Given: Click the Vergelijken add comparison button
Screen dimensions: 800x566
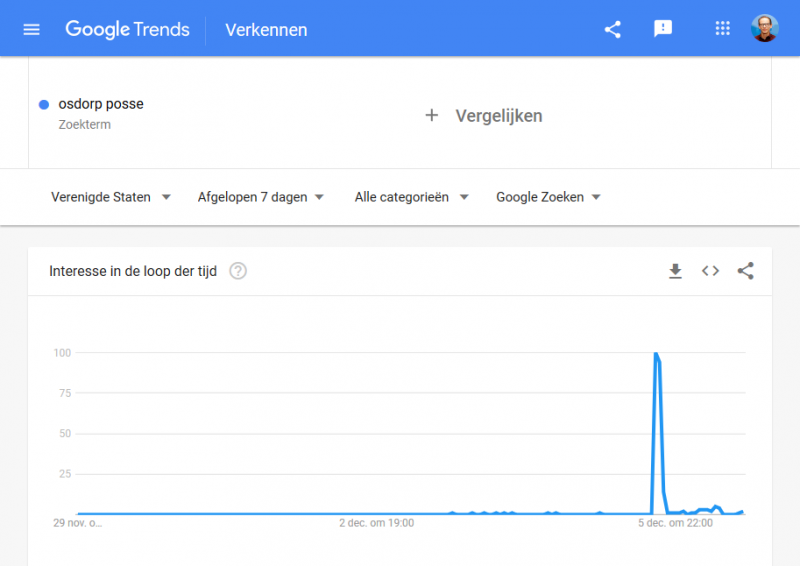Looking at the screenshot, I should pos(483,116).
